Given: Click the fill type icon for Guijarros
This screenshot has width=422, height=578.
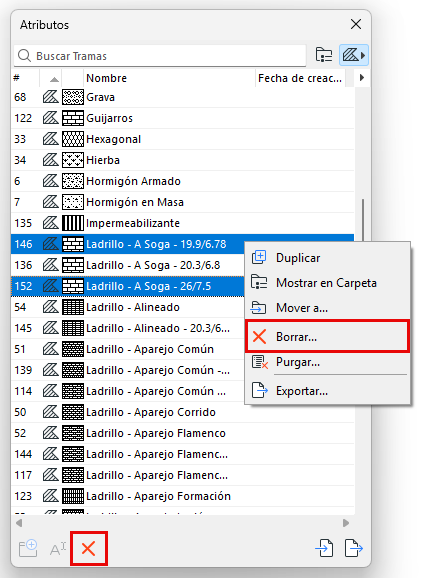Looking at the screenshot, I should click(x=50, y=118).
